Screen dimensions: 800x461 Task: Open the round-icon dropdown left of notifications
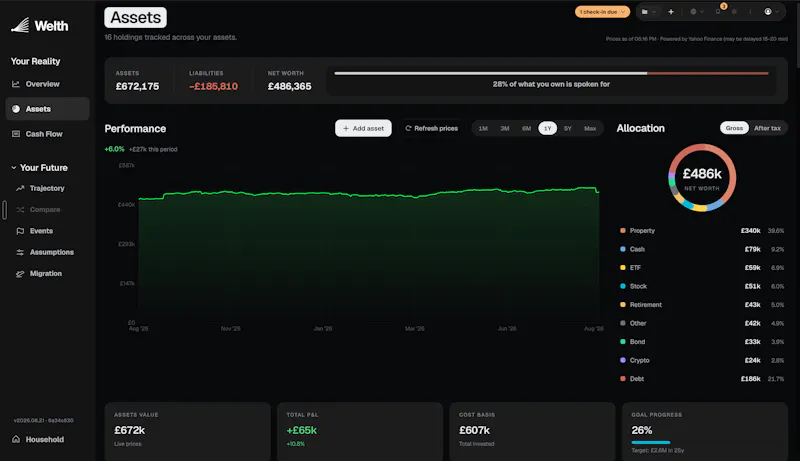tap(696, 12)
